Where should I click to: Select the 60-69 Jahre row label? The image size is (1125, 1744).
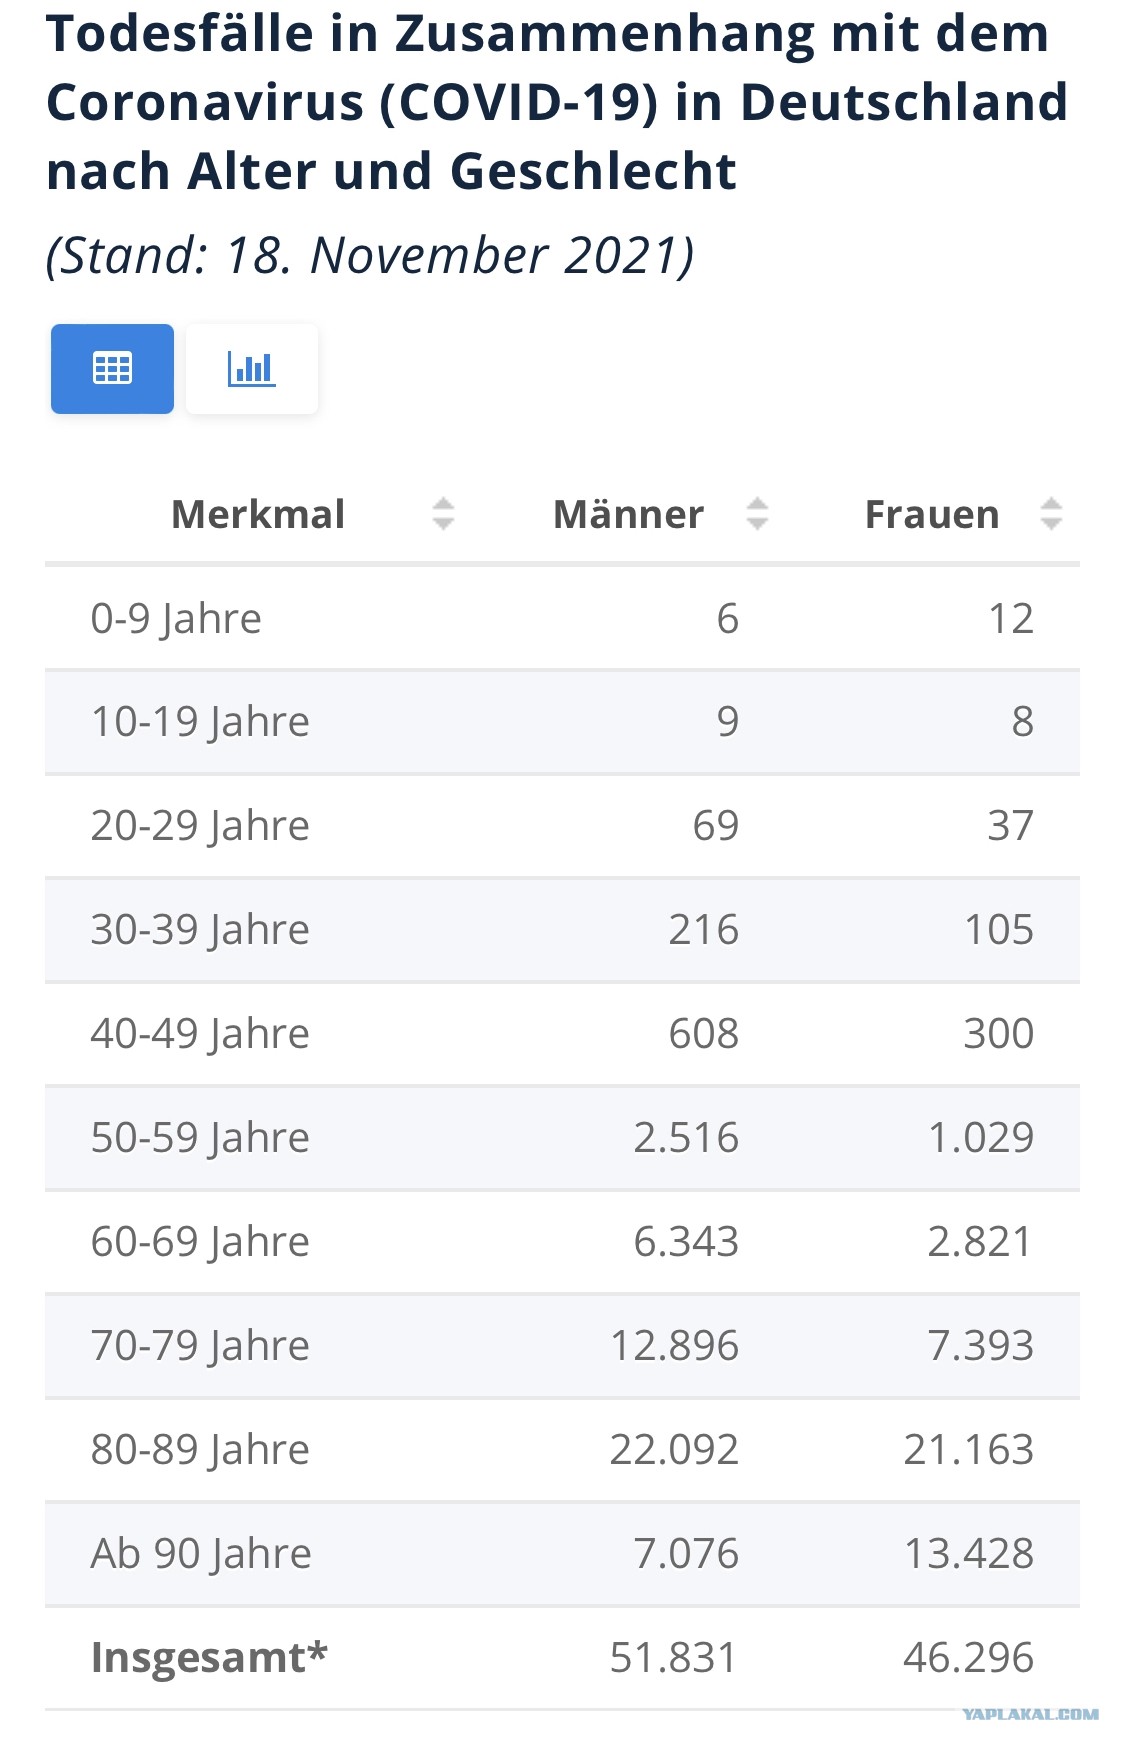[x=200, y=1242]
